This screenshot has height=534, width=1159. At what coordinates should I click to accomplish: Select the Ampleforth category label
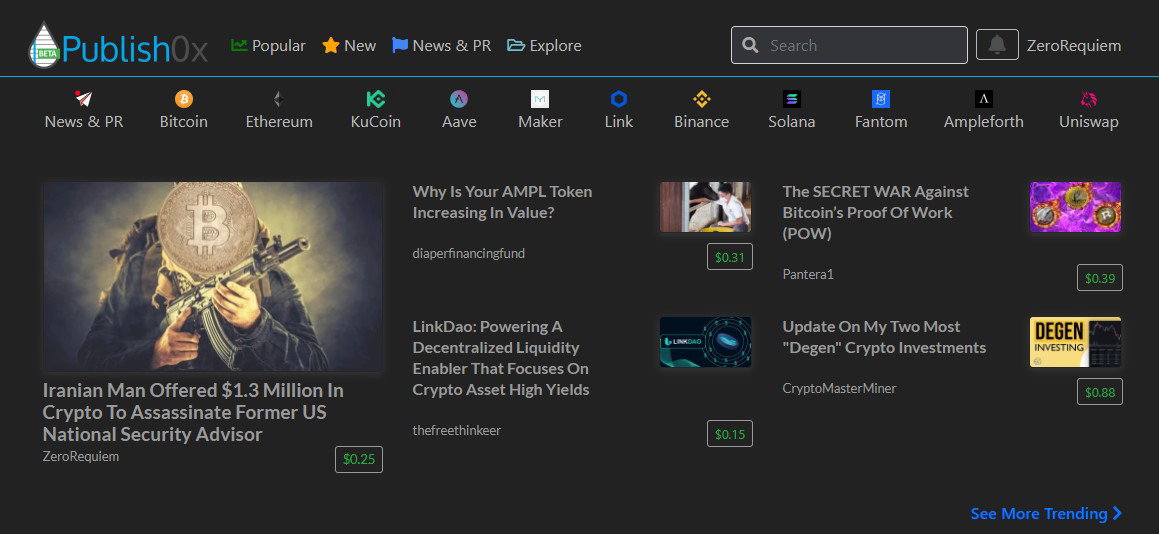click(984, 122)
